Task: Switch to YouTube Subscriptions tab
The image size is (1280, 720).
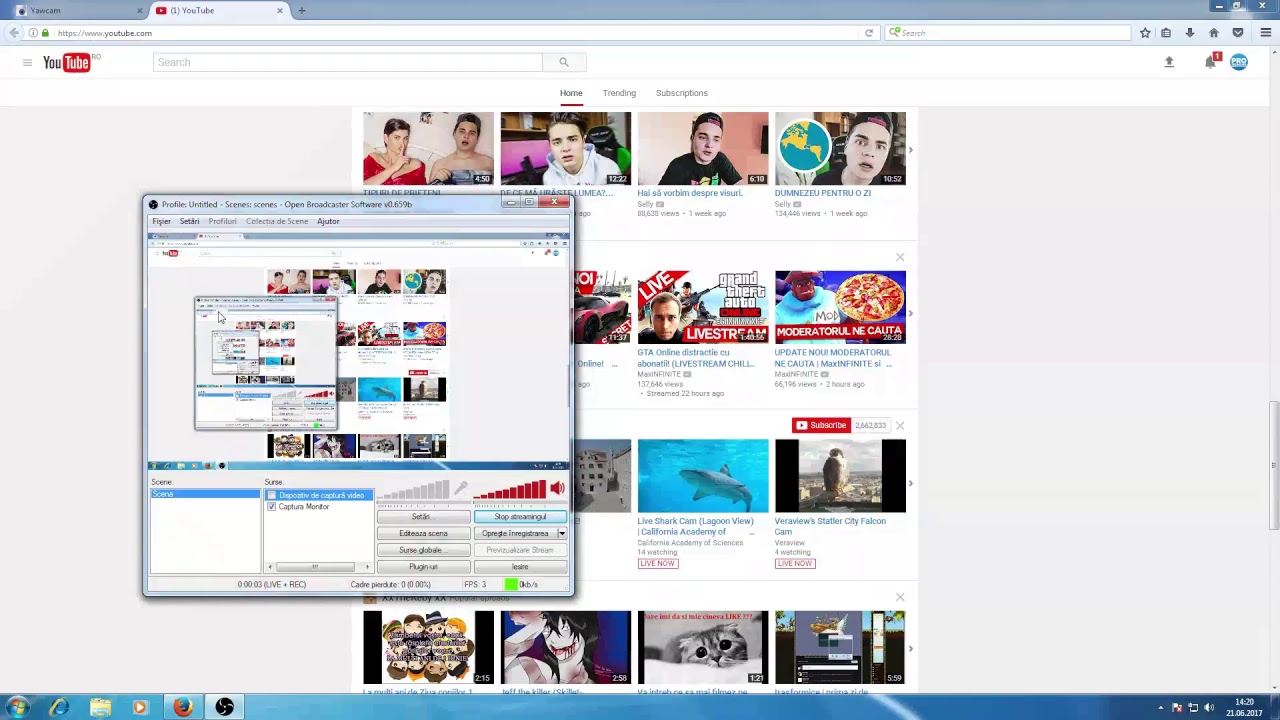Action: coord(682,93)
